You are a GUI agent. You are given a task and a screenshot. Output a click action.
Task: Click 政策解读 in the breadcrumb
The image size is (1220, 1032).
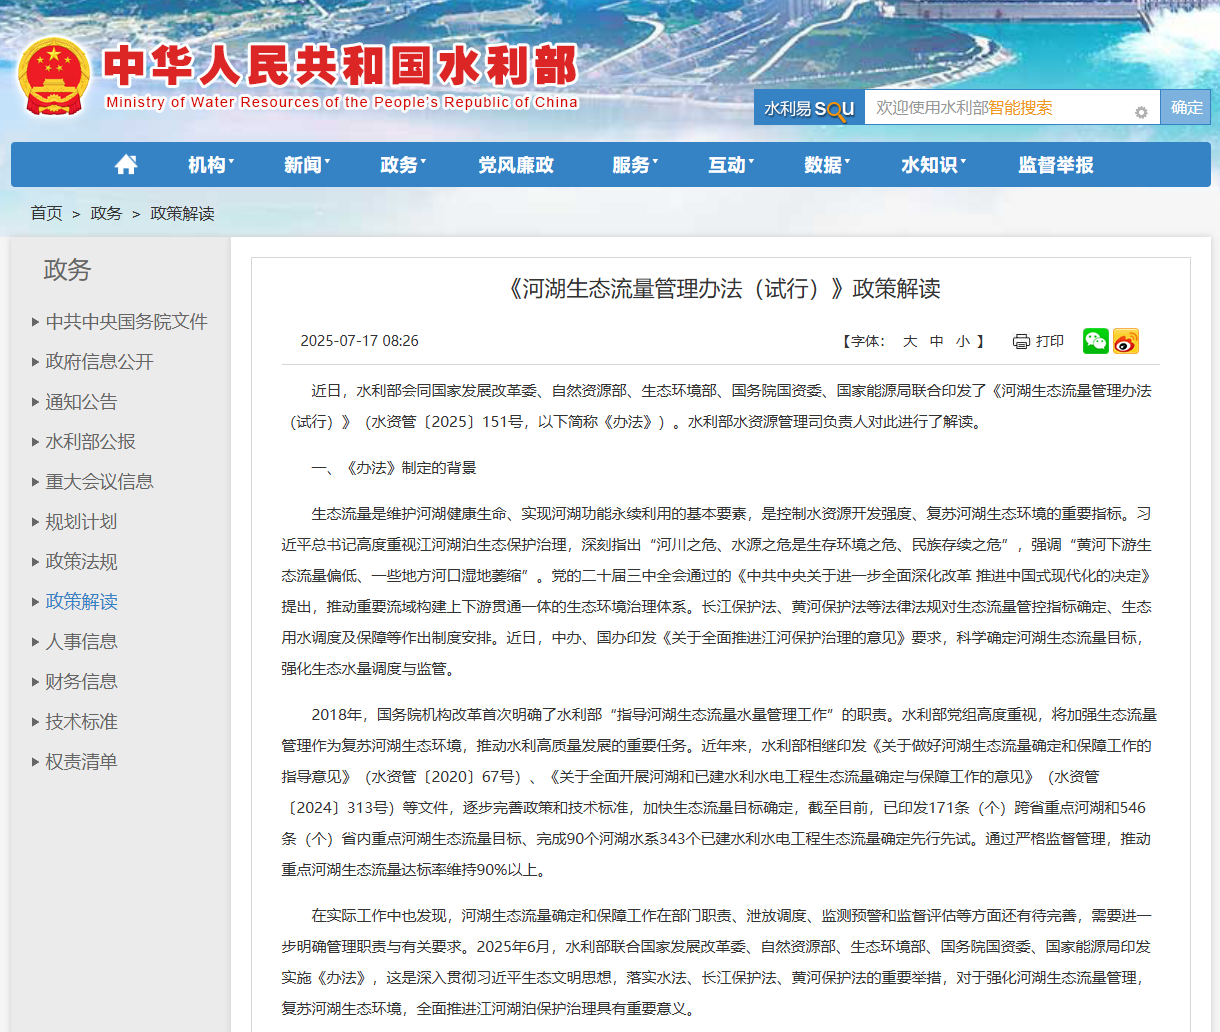(182, 213)
